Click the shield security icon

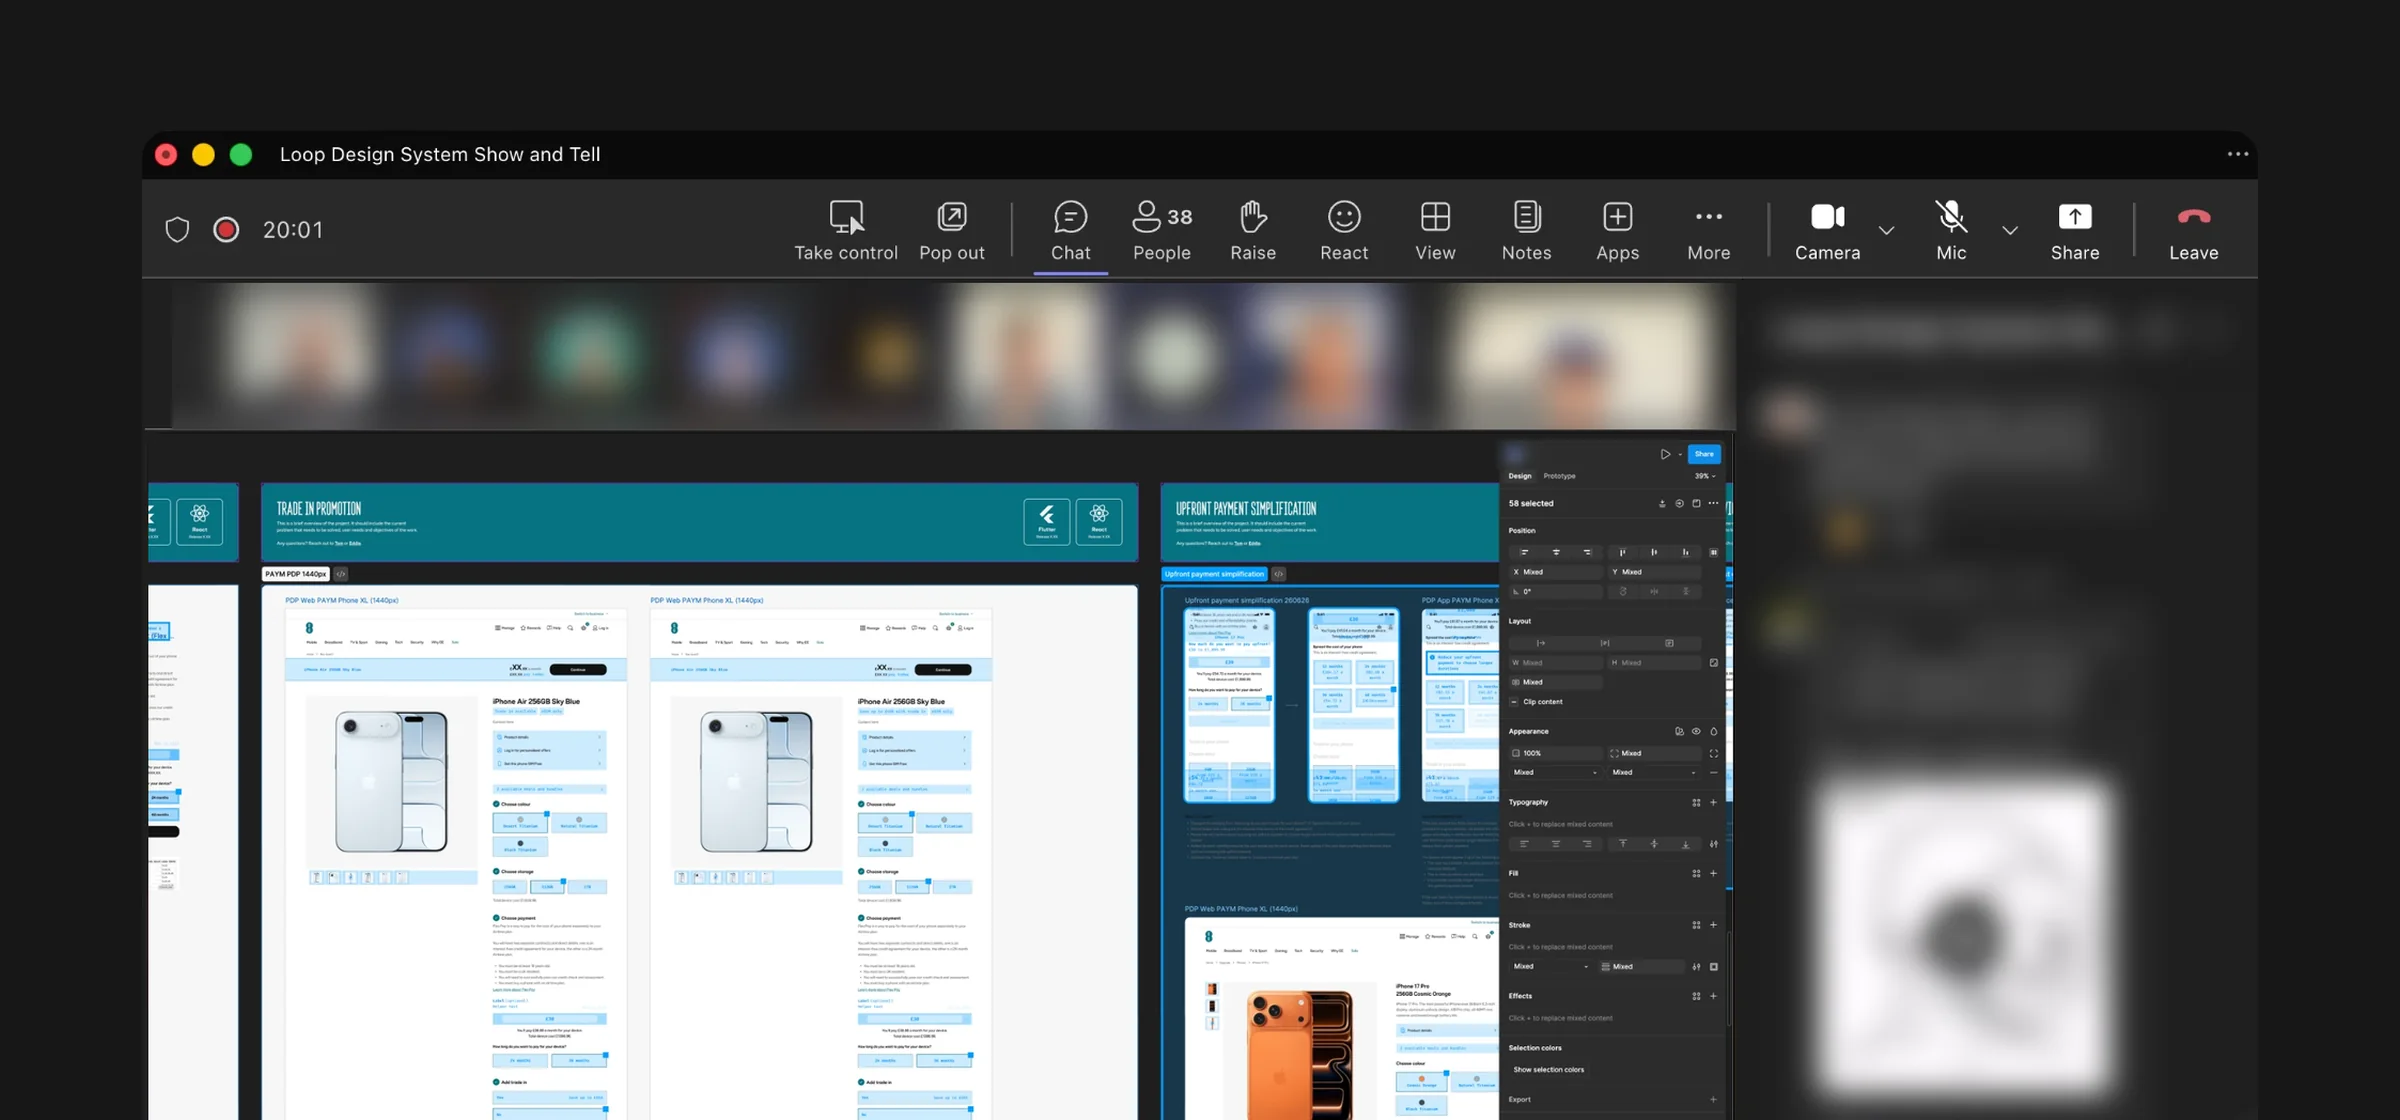tap(177, 230)
